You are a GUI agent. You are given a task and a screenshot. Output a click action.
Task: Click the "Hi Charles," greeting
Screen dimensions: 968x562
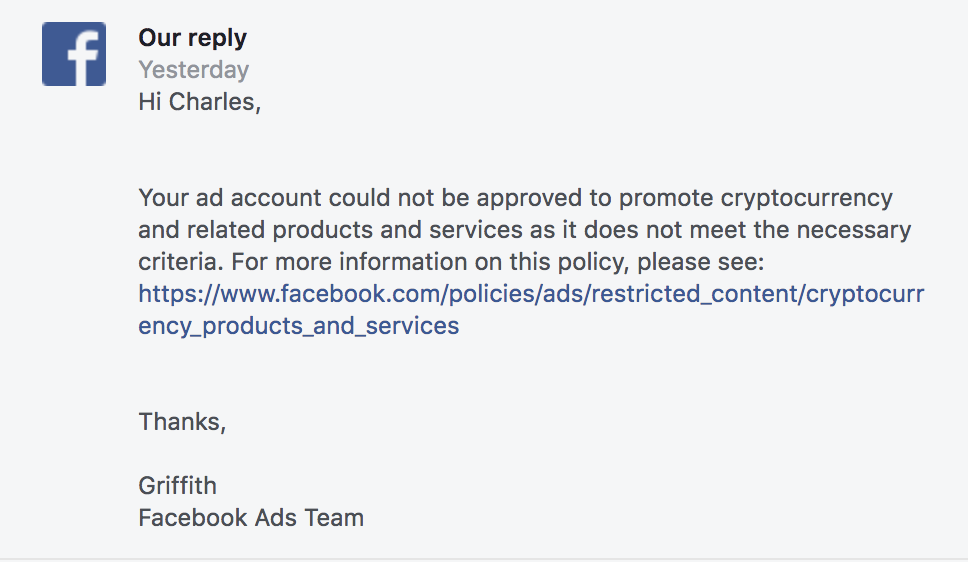[x=199, y=102]
